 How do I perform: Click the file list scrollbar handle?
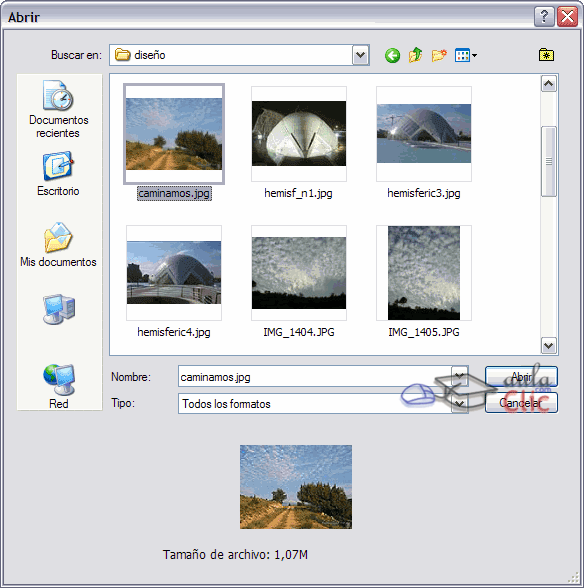point(548,162)
